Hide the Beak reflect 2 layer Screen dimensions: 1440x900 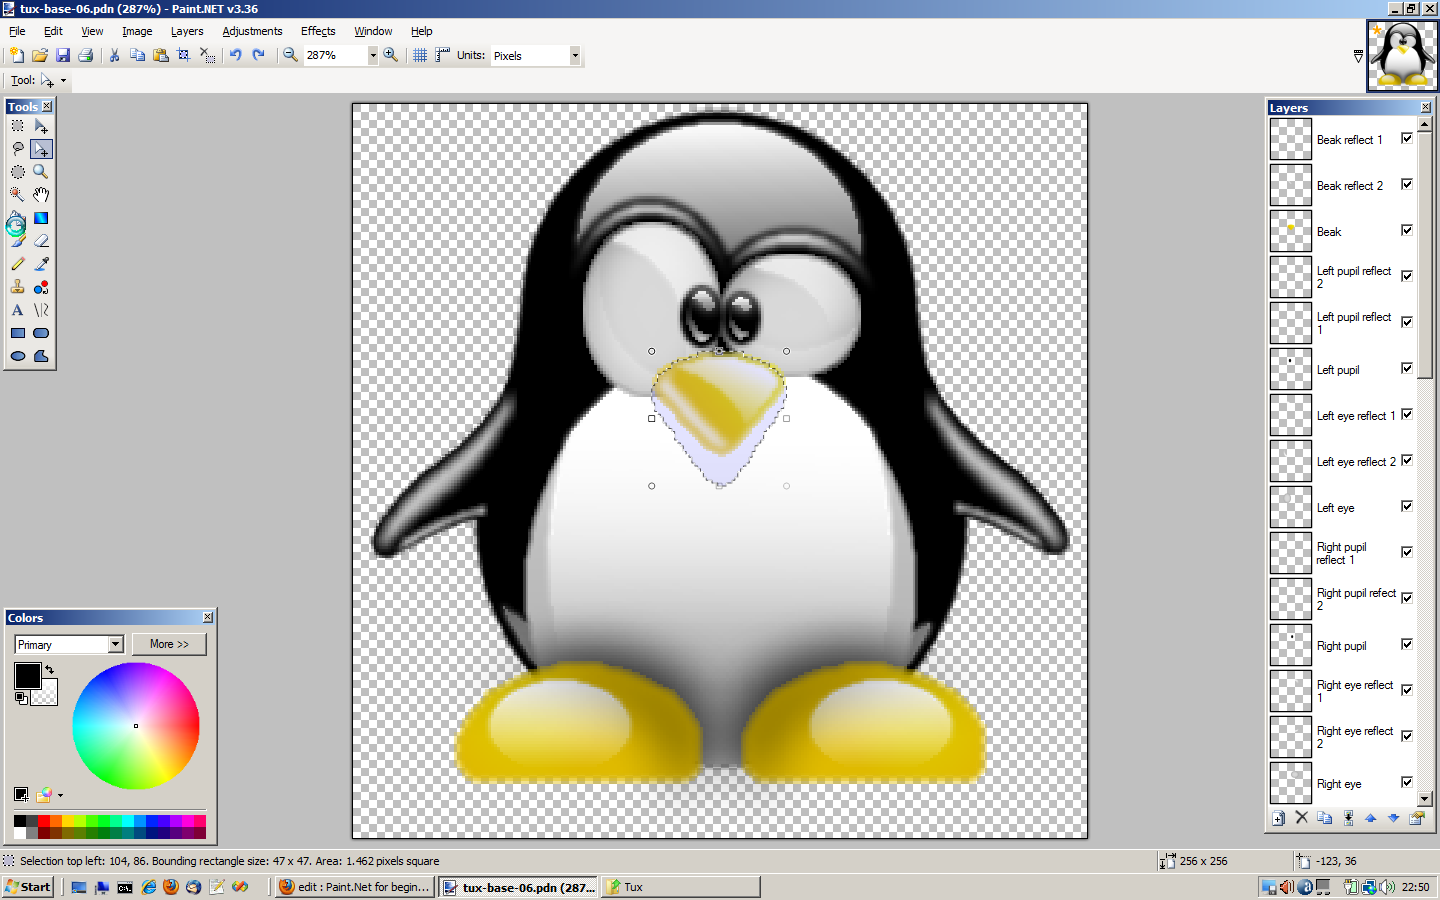pyautogui.click(x=1407, y=184)
